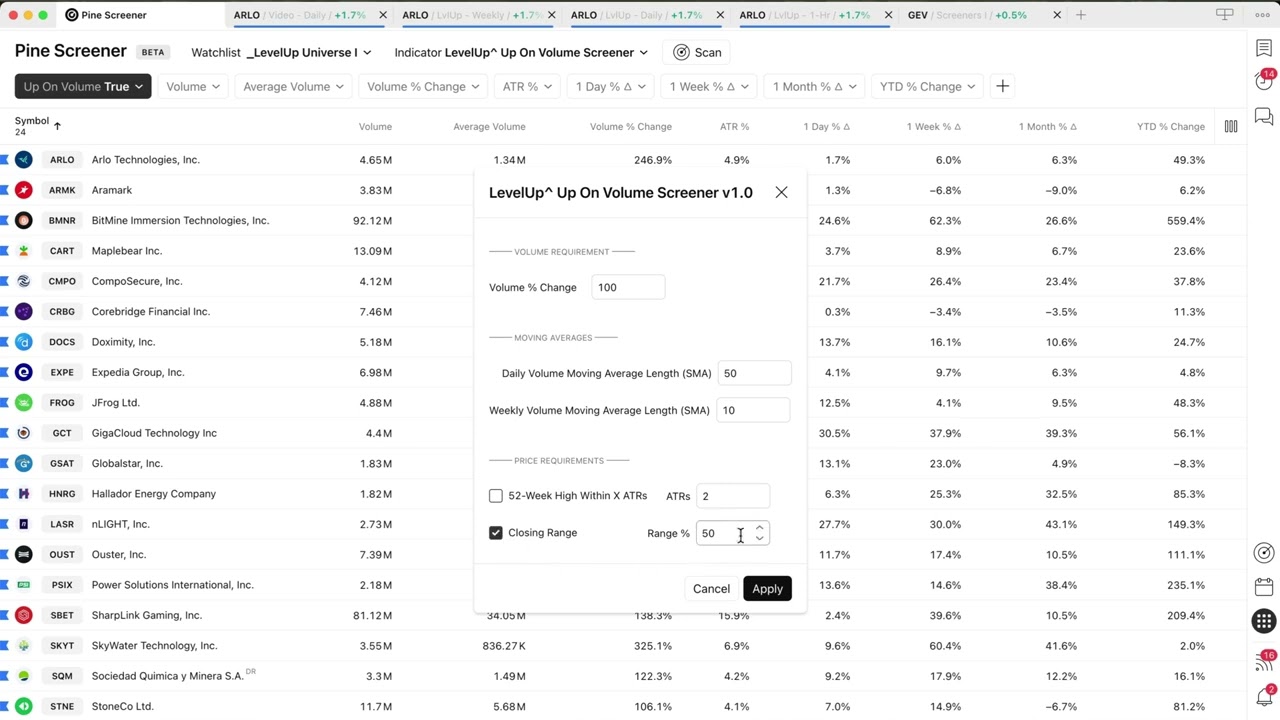This screenshot has height=720, width=1280.
Task: Open the Volume filter dropdown
Action: click(x=192, y=86)
